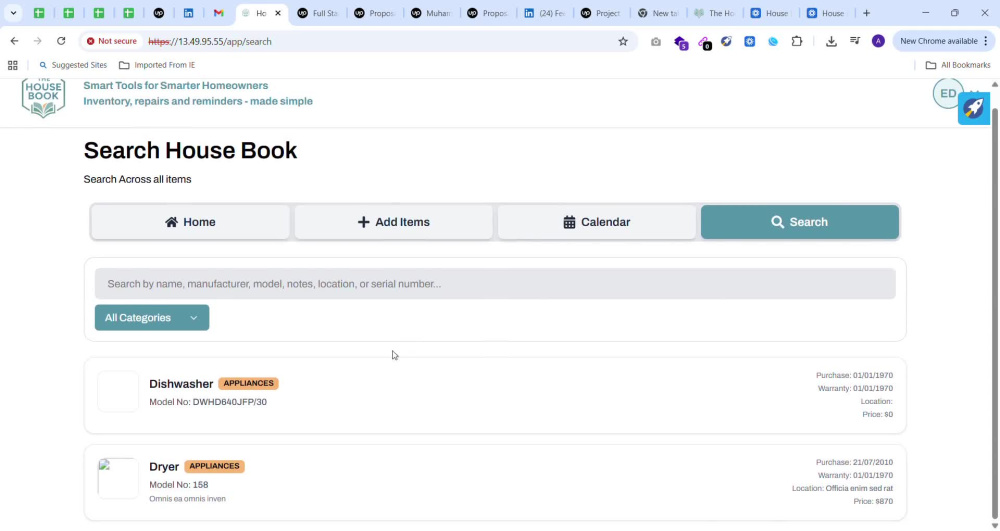Focus the search by name input field
1000x531 pixels.
[495, 284]
